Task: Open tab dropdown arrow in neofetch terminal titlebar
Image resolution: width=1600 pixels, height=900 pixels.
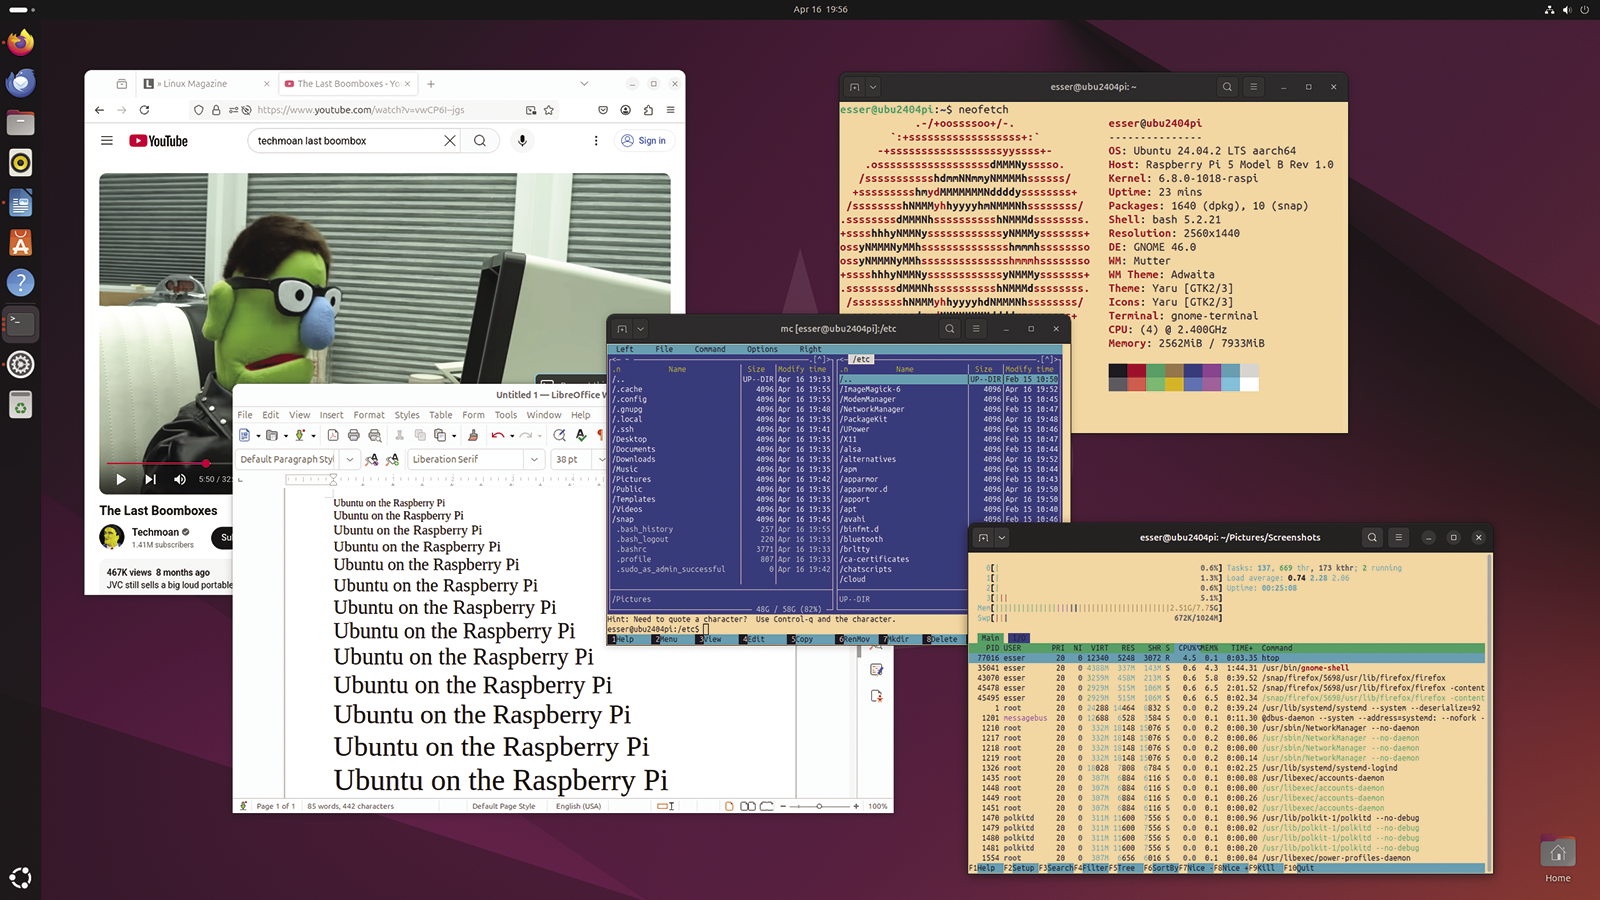Action: [873, 87]
